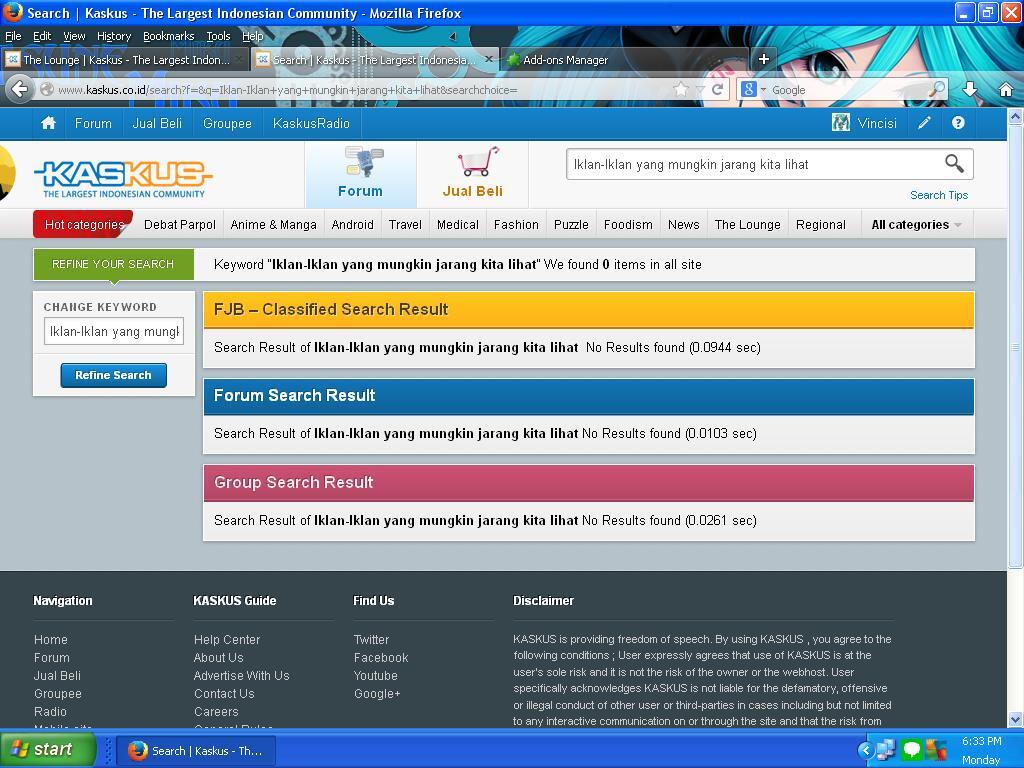
Task: Click the reload page icon
Action: coord(717,89)
